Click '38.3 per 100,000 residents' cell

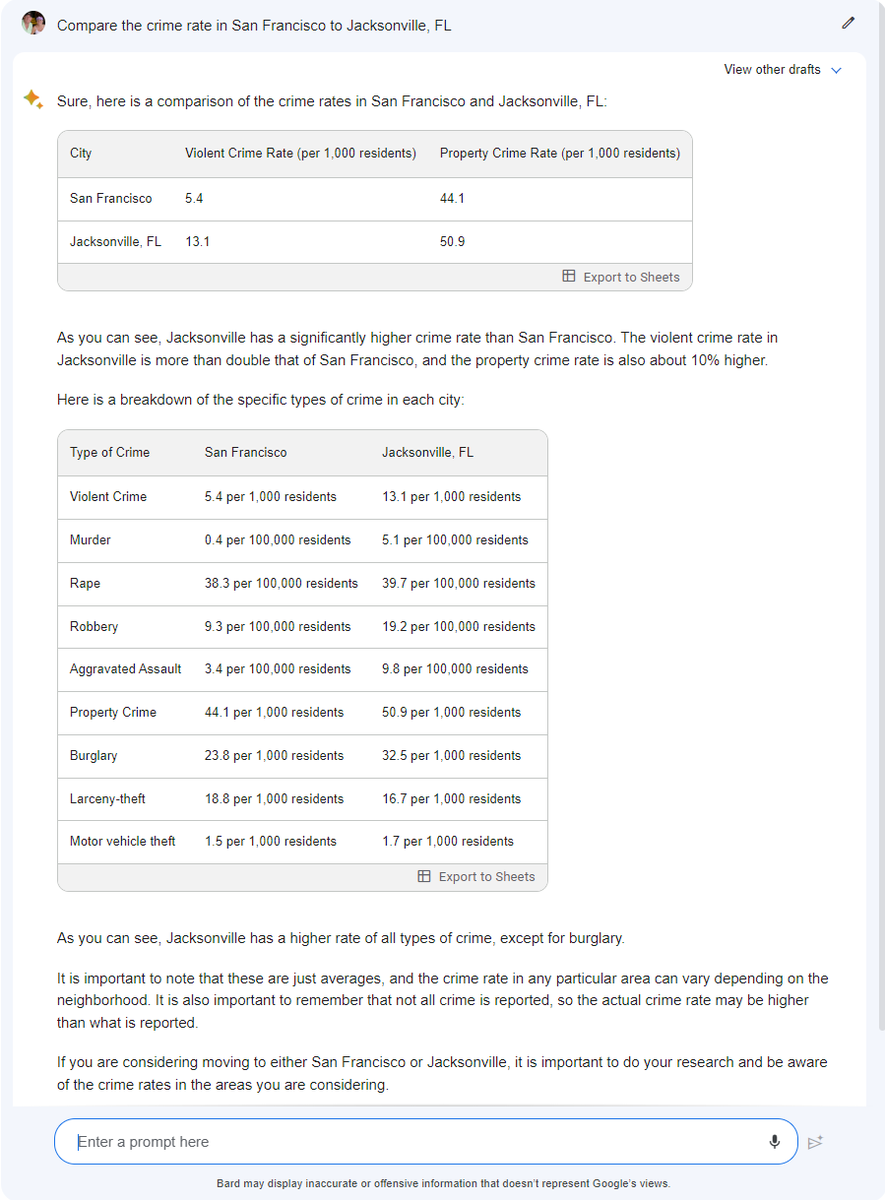281,583
